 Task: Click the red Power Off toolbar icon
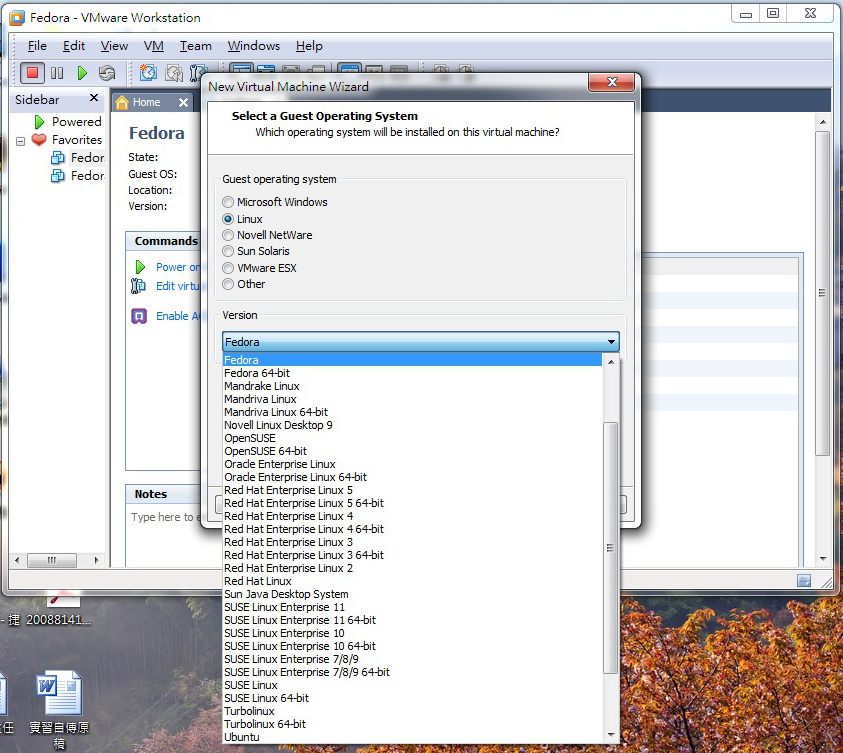coord(32,73)
